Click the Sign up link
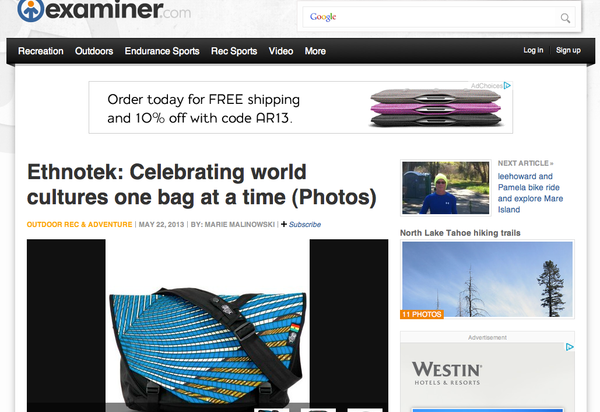The width and height of the screenshot is (600, 412). (568, 50)
